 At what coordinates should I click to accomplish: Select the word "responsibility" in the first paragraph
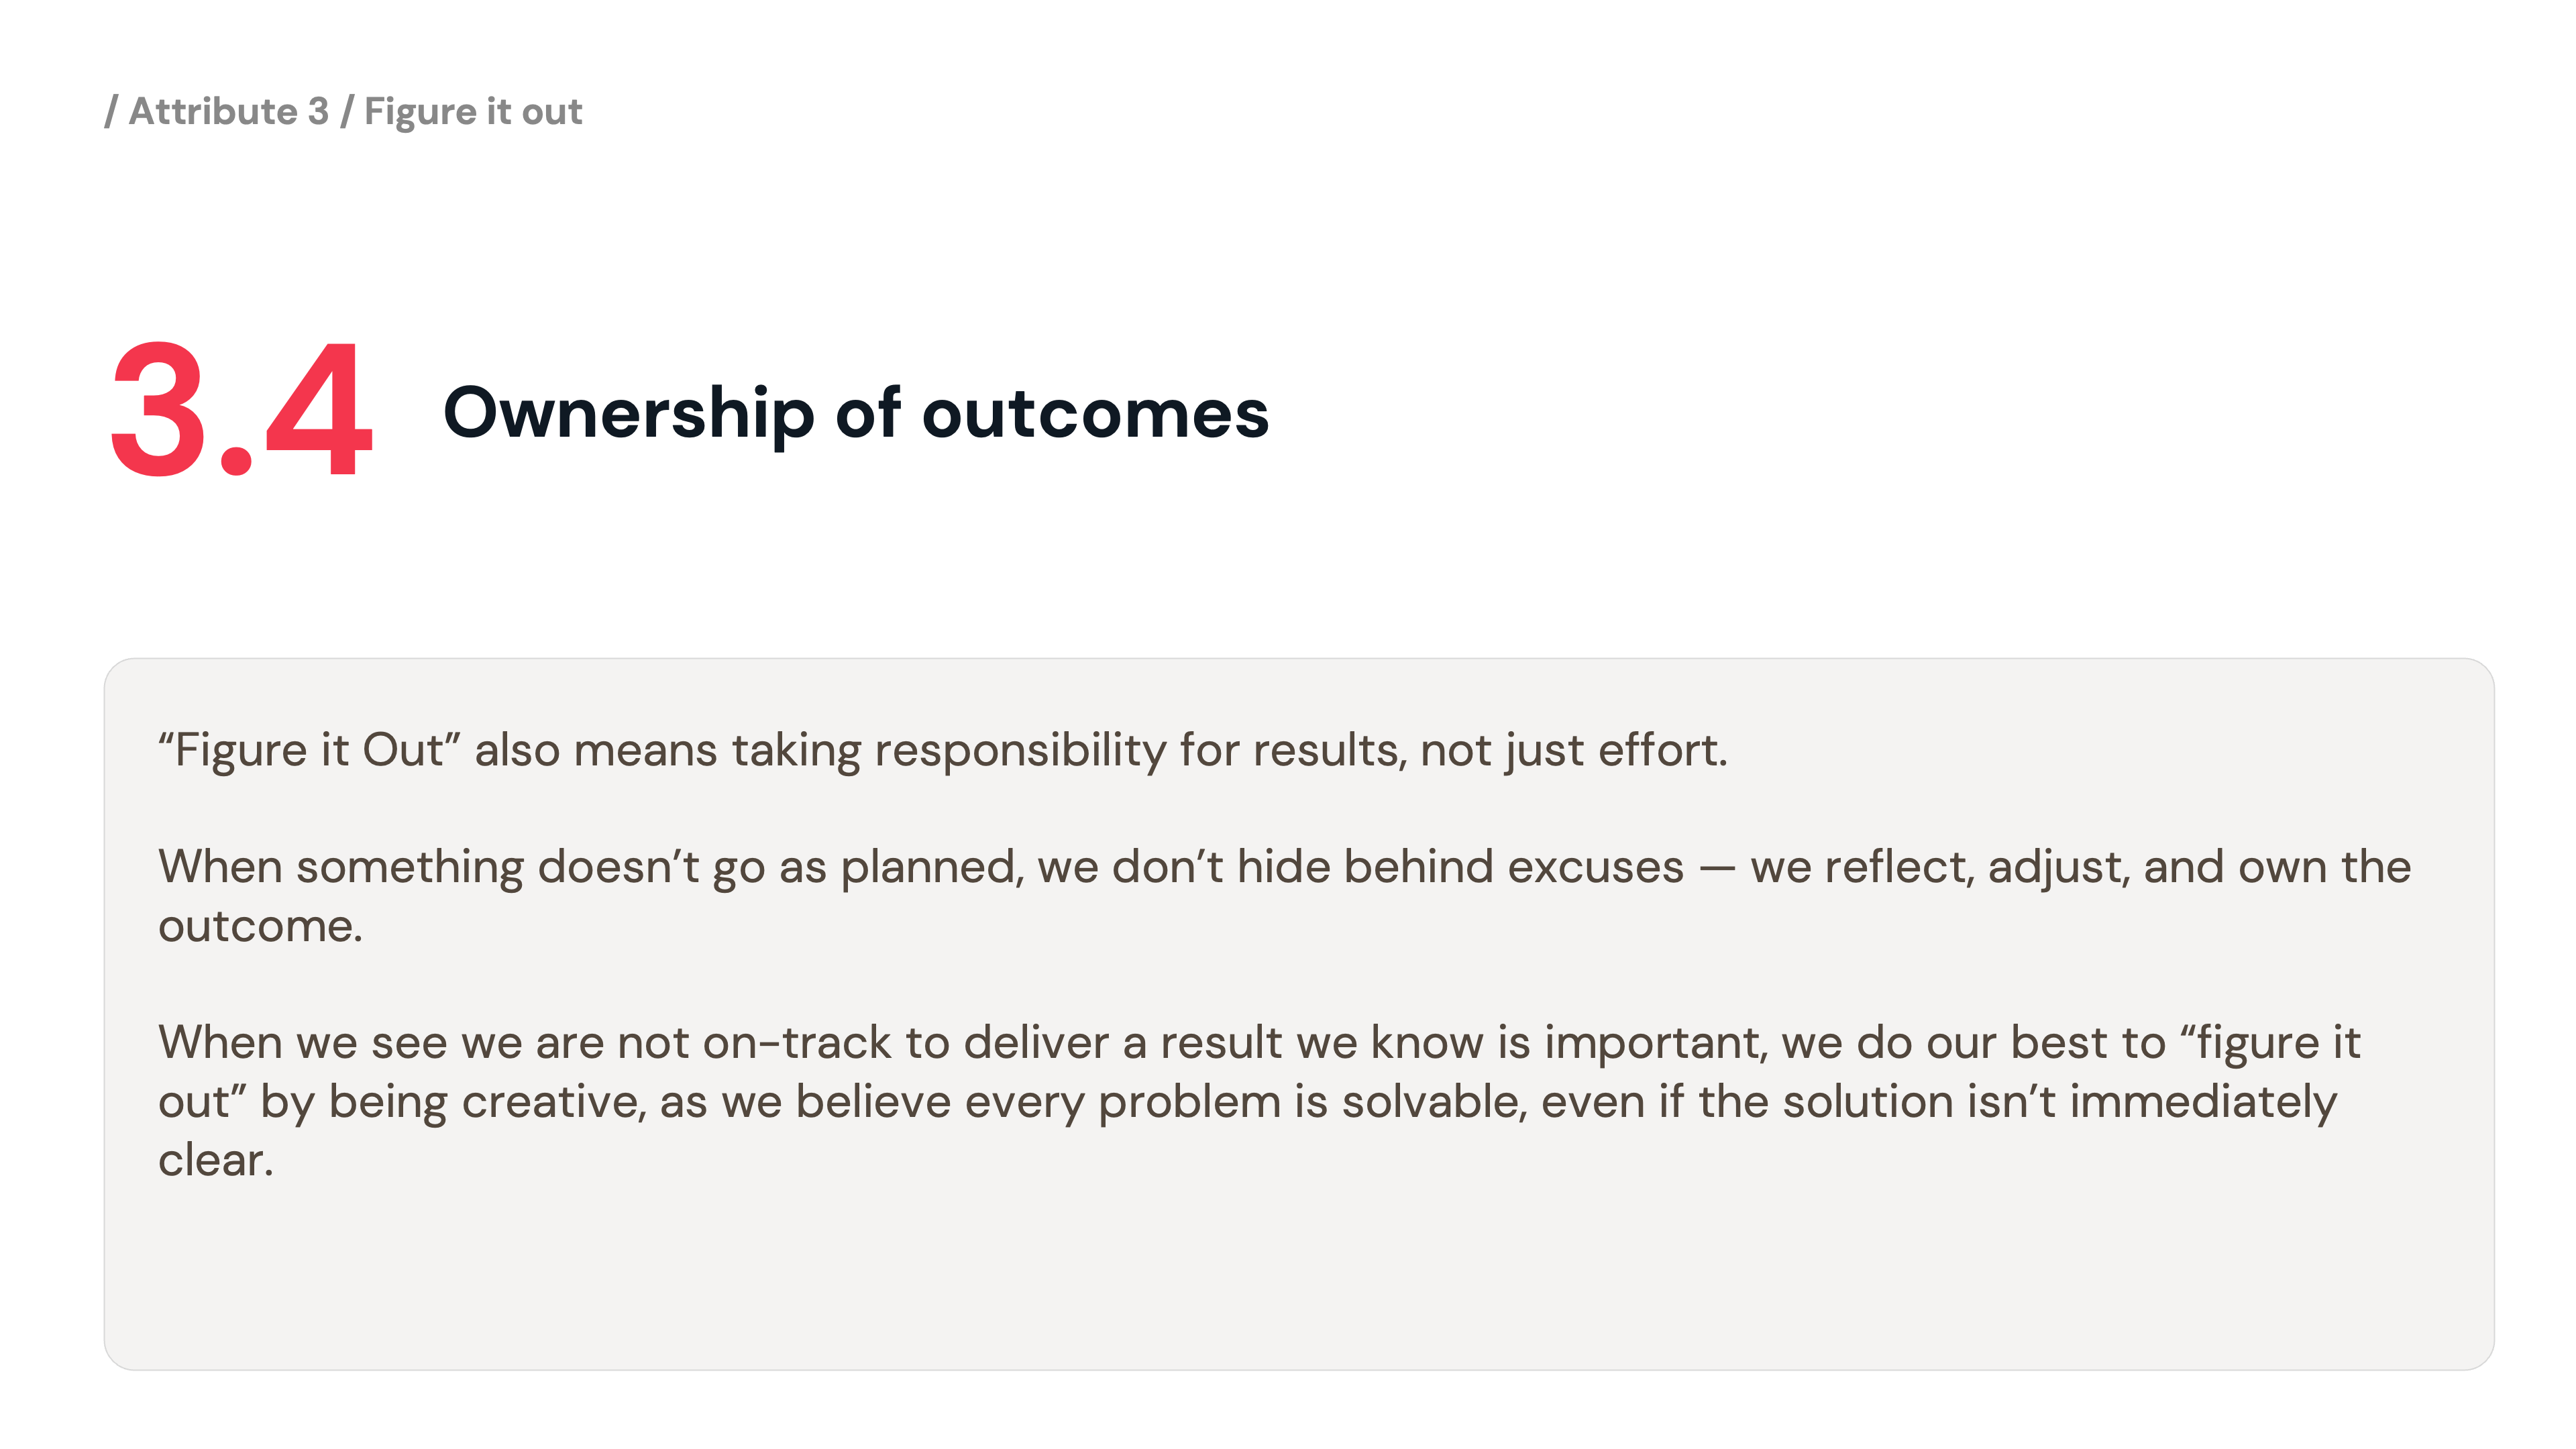point(1020,750)
